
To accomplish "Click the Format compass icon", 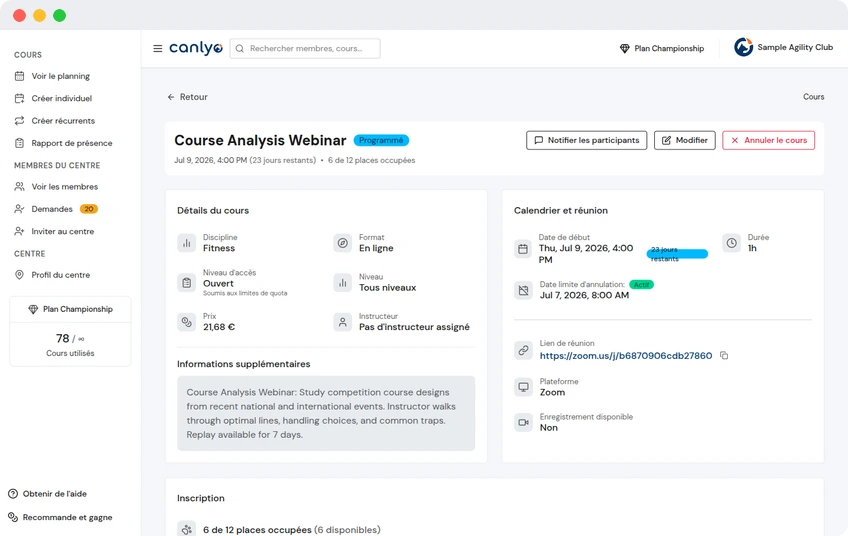I will 342,243.
